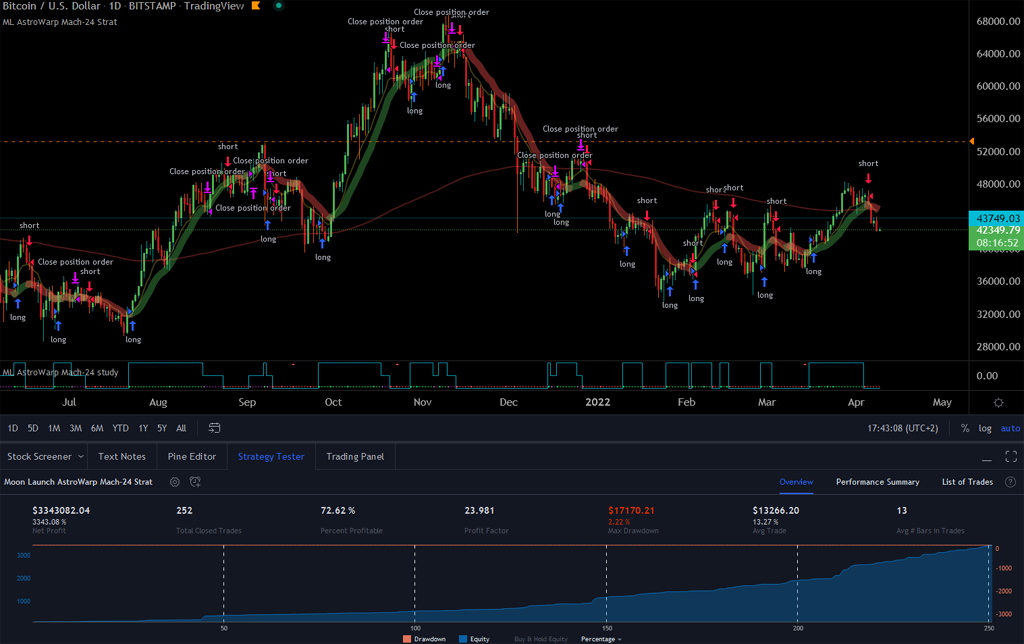Click the Bitcoin / U.S. Dollar chart title
The width and height of the screenshot is (1024, 644).
[52, 6]
